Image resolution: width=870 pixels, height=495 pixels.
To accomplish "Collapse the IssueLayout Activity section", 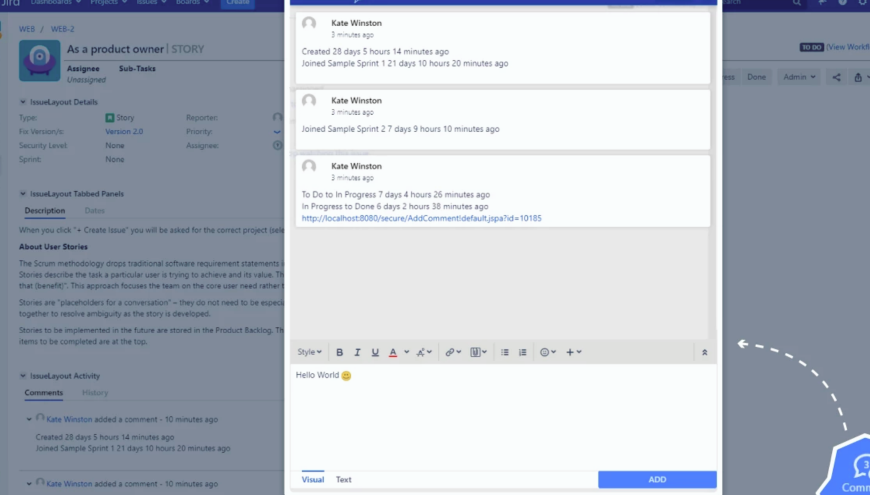I will point(23,376).
